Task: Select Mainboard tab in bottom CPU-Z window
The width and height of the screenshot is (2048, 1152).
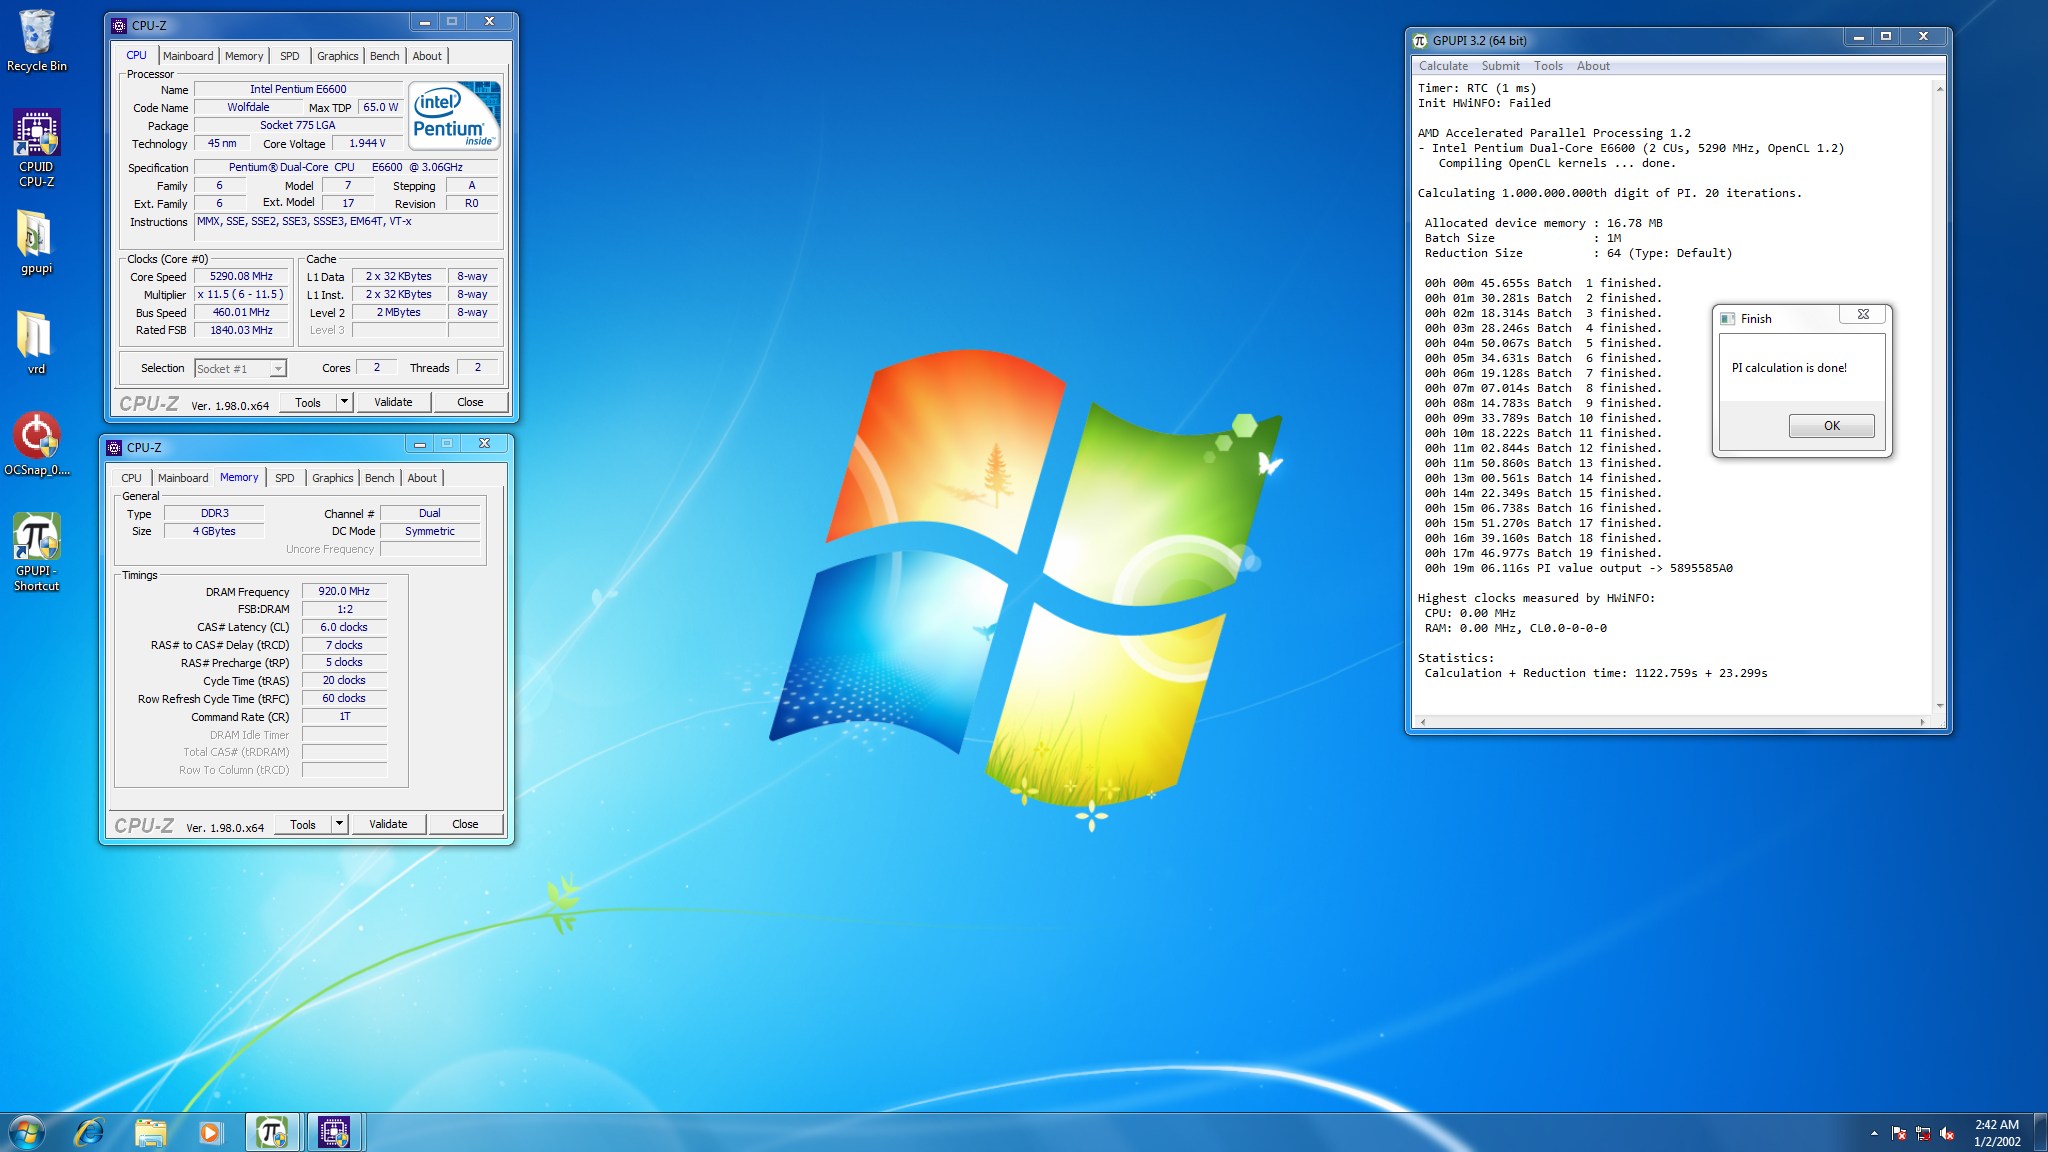Action: point(183,478)
